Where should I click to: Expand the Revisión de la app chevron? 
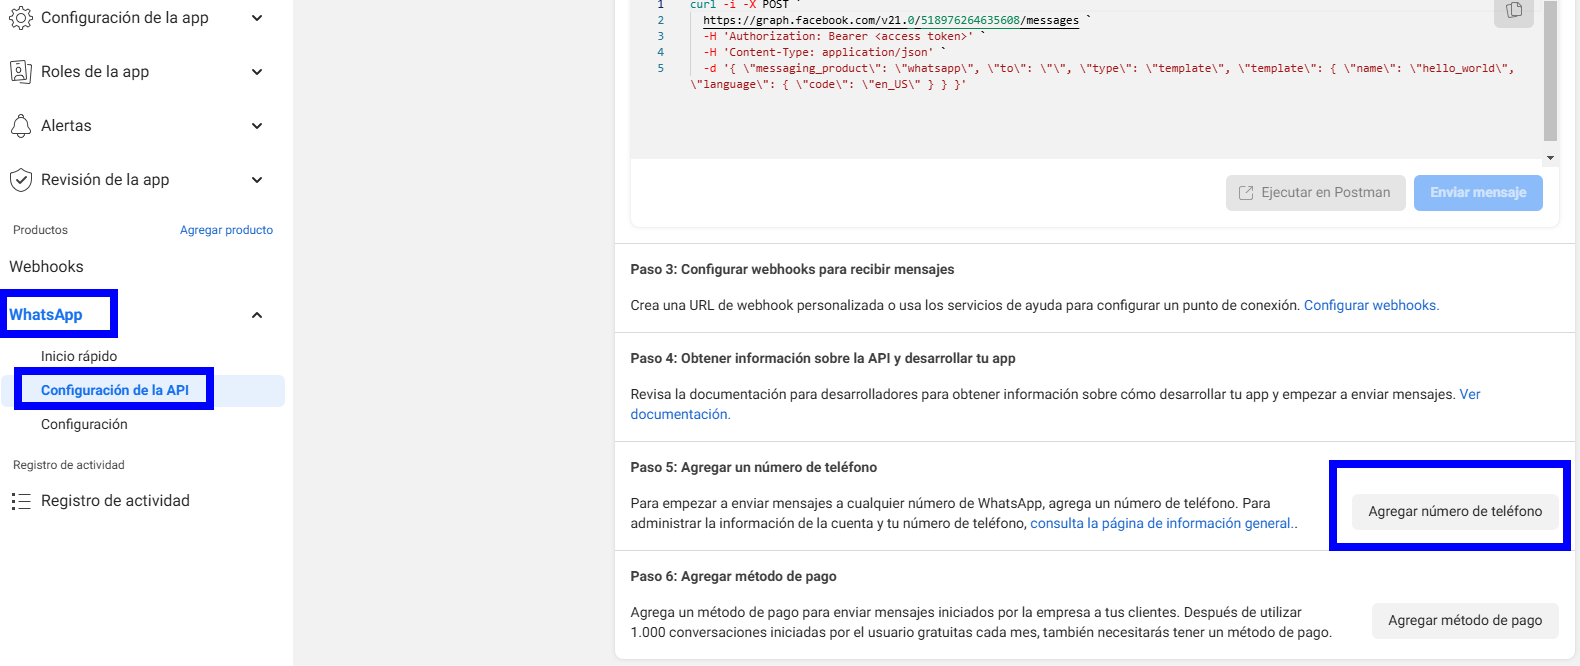(257, 180)
